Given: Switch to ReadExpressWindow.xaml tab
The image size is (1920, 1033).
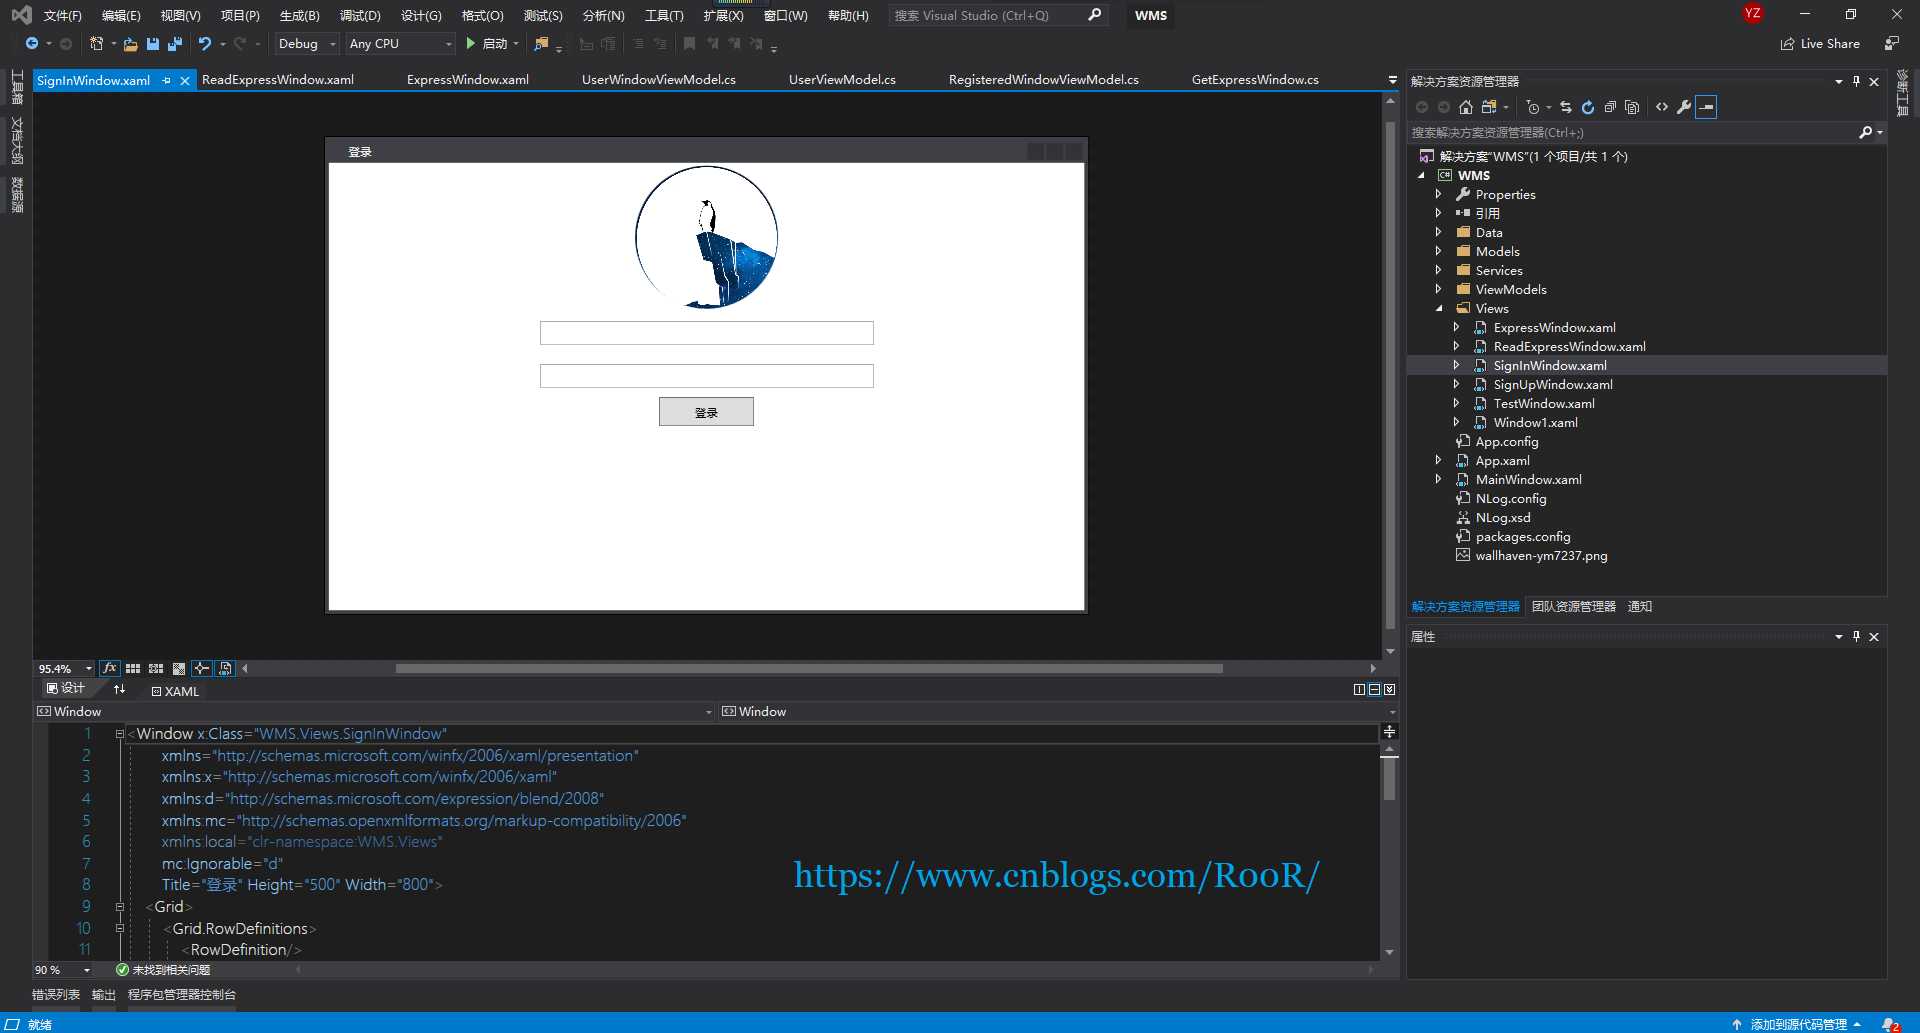Looking at the screenshot, I should click(x=278, y=80).
